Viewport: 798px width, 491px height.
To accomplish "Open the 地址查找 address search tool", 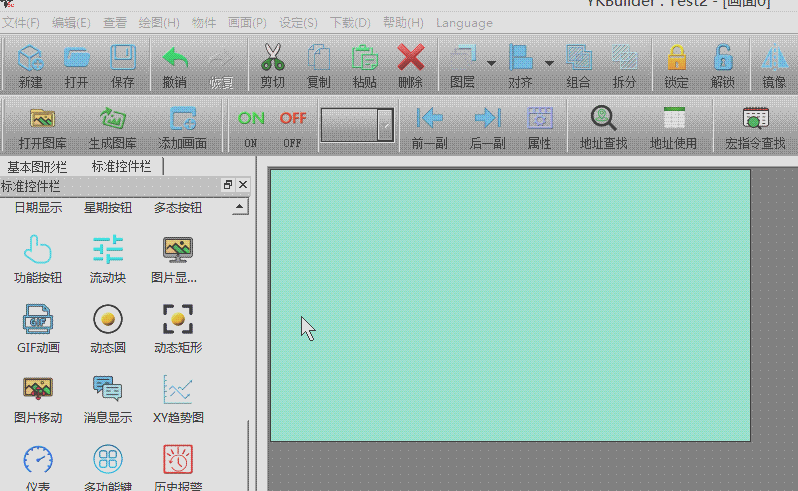I will coord(603,120).
